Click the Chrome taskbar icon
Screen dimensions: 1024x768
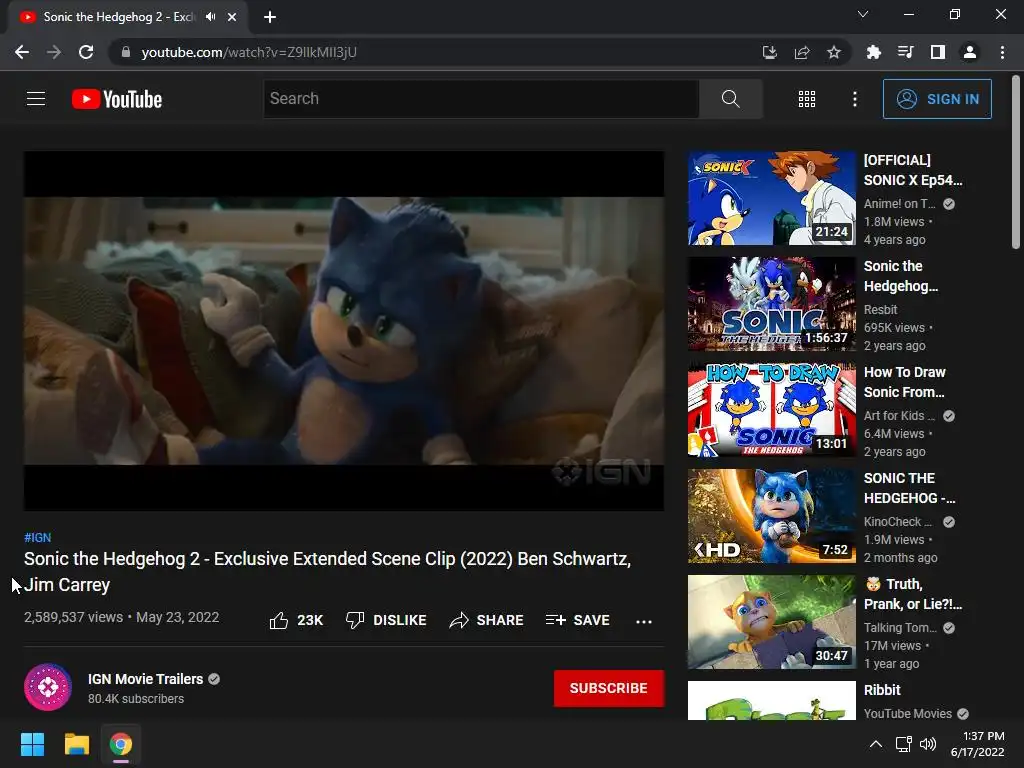click(121, 744)
